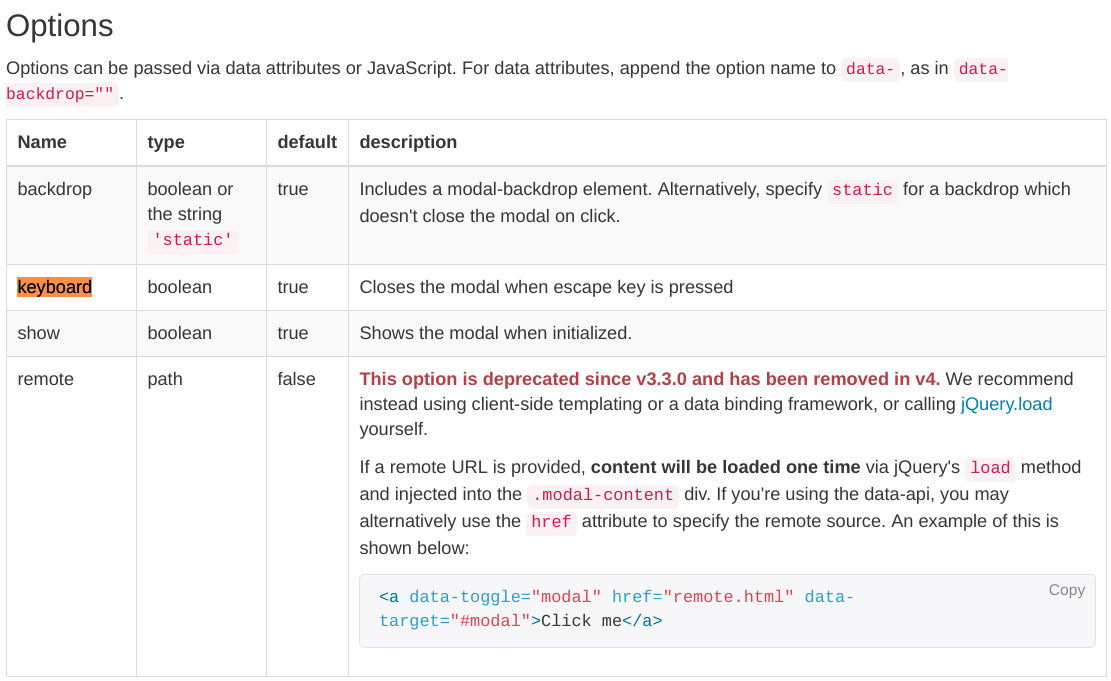Click the Copy button on the code snippet

(x=1066, y=590)
